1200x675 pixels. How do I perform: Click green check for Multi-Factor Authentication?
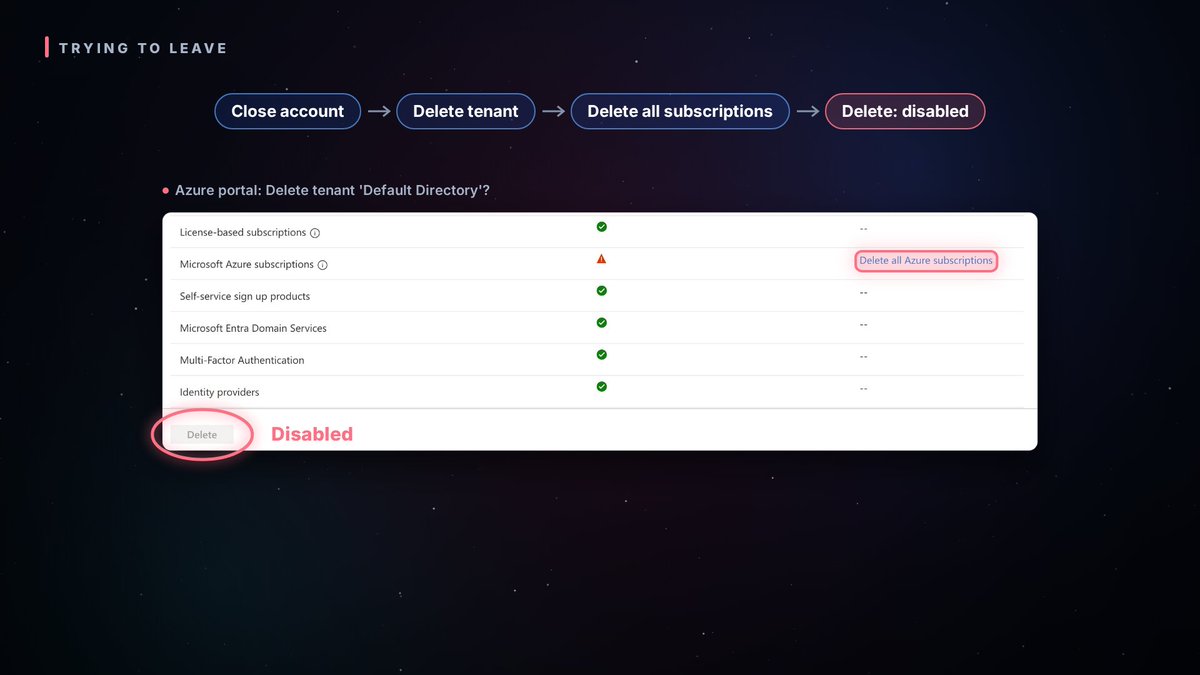[x=601, y=355]
